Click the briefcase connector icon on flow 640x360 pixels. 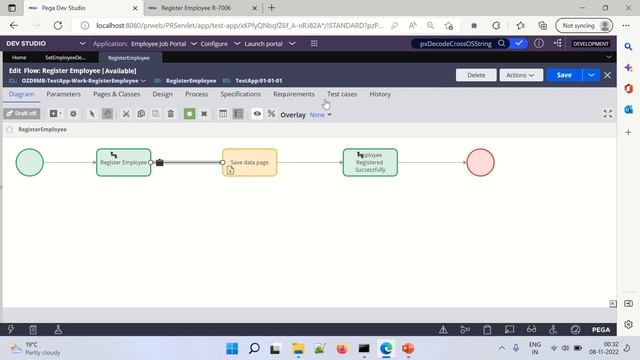point(160,162)
